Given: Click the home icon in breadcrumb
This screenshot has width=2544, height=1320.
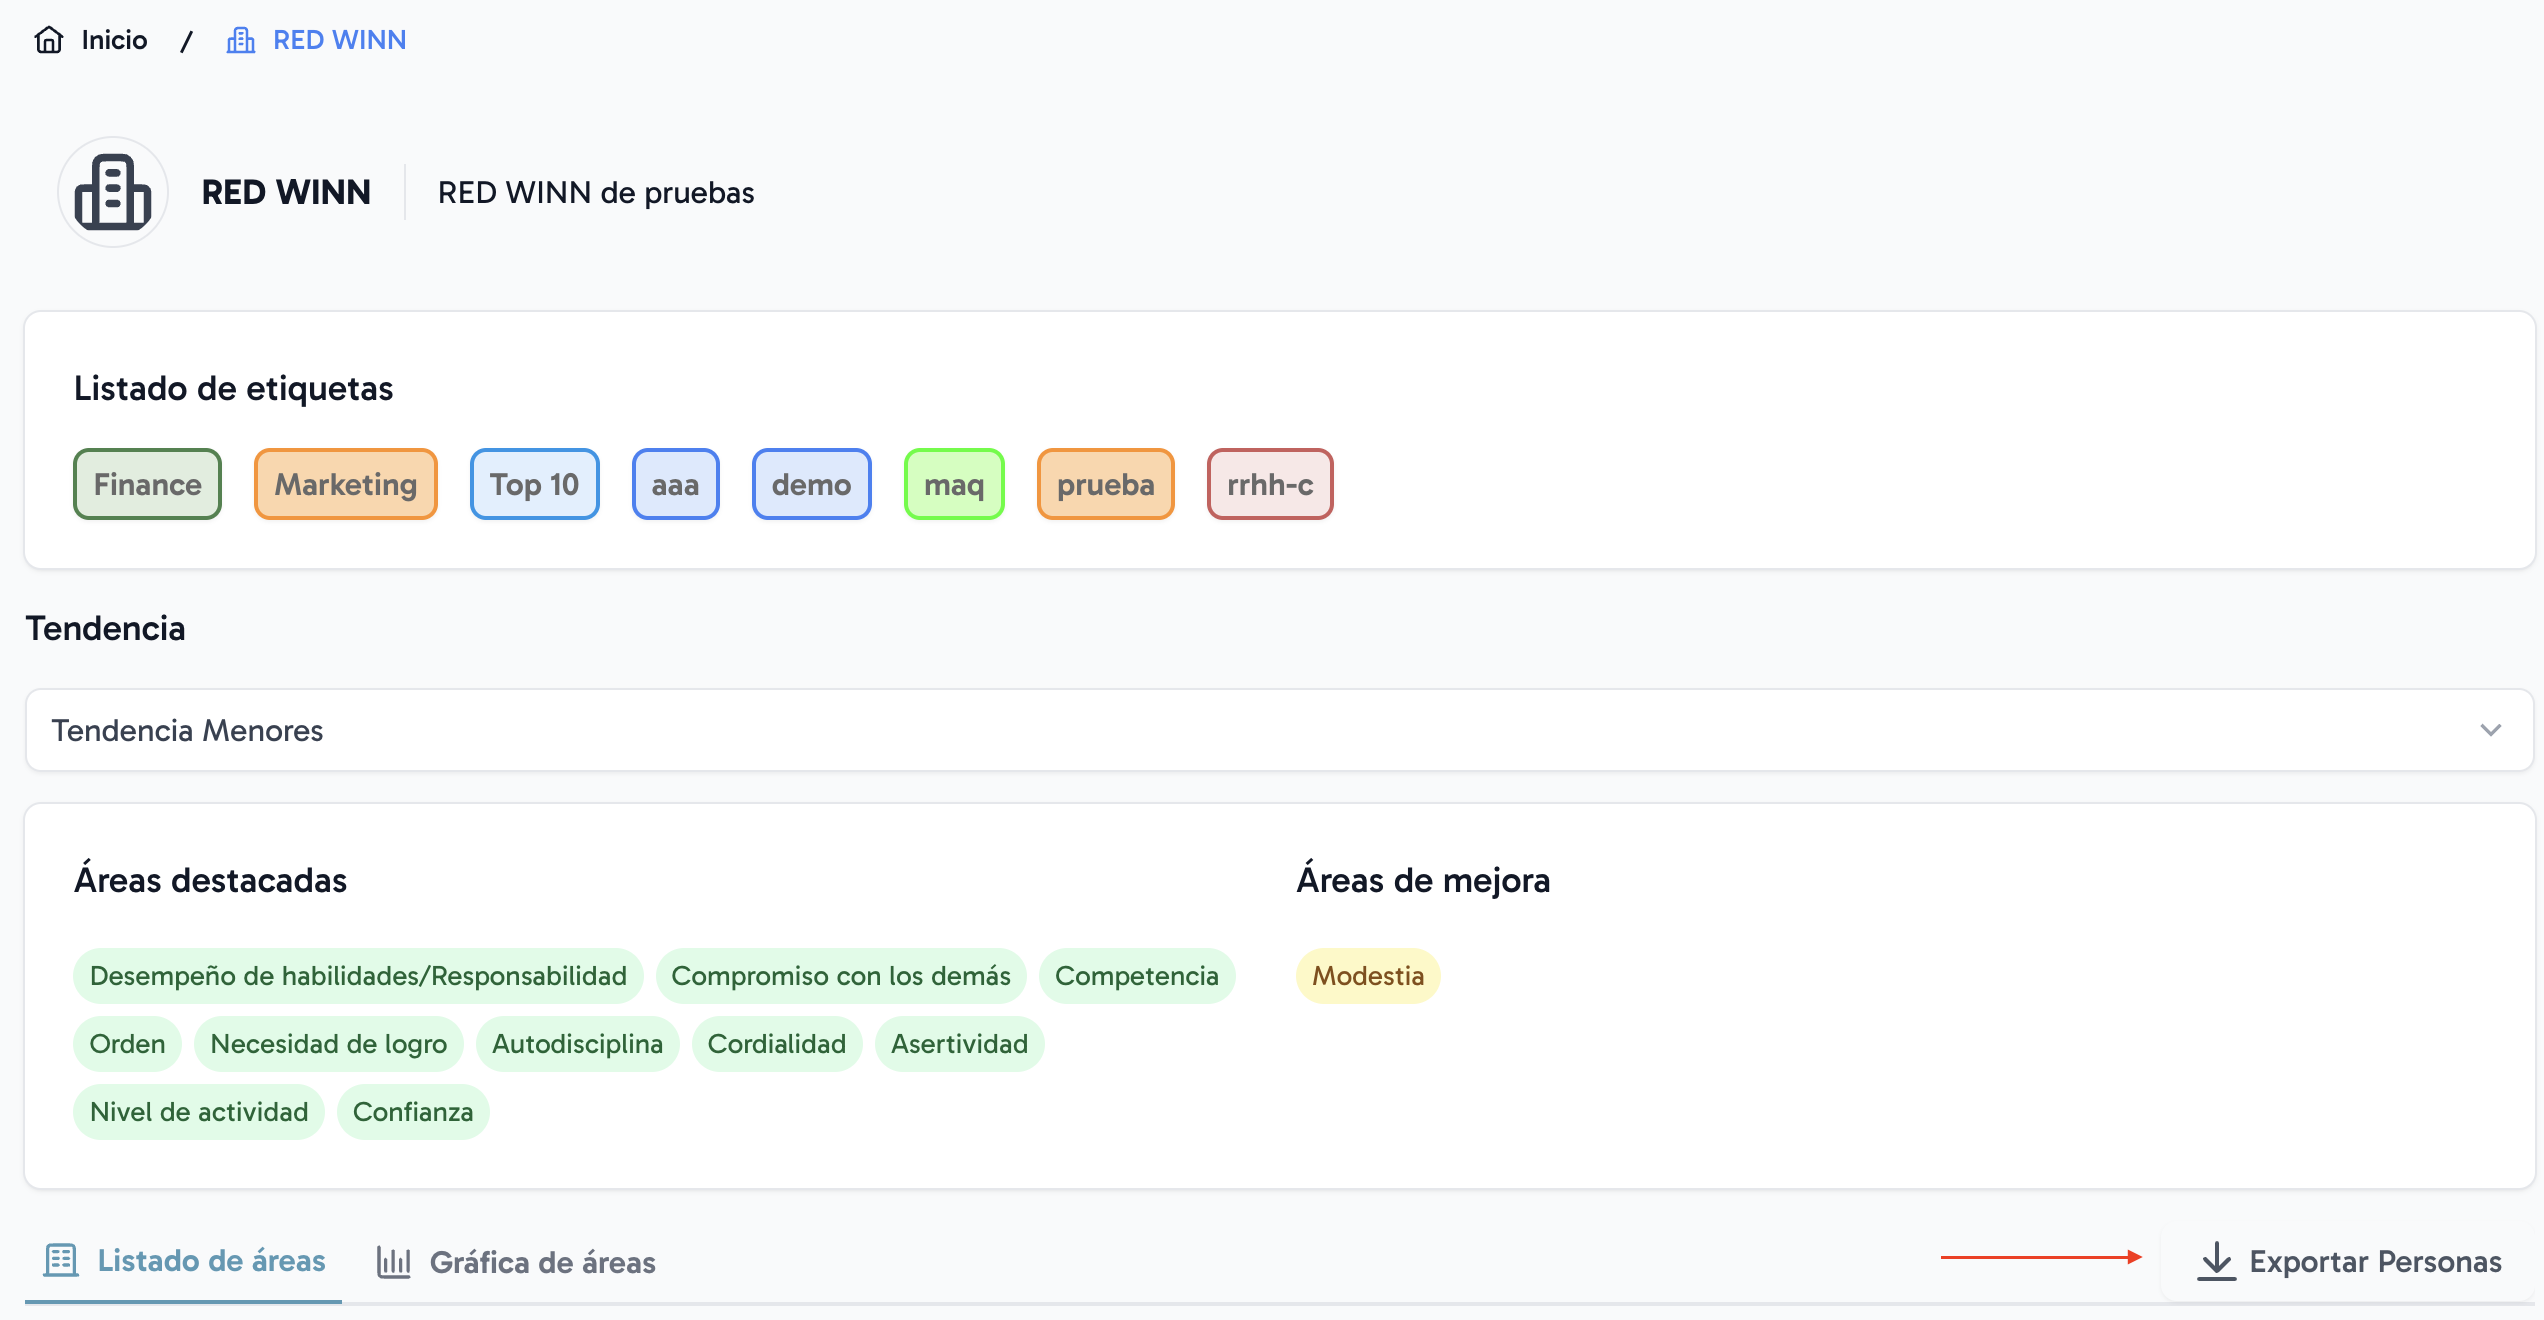Looking at the screenshot, I should (x=48, y=40).
